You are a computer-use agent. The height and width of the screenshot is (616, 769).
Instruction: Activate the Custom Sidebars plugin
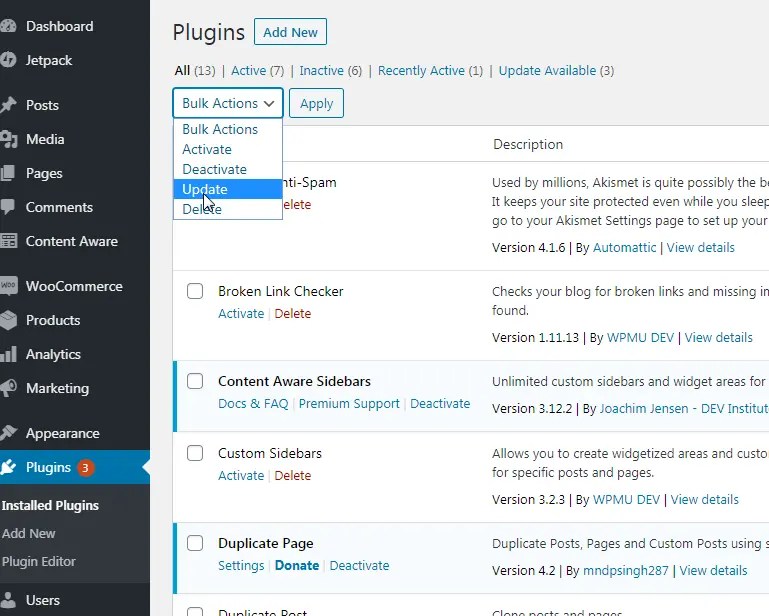[241, 475]
